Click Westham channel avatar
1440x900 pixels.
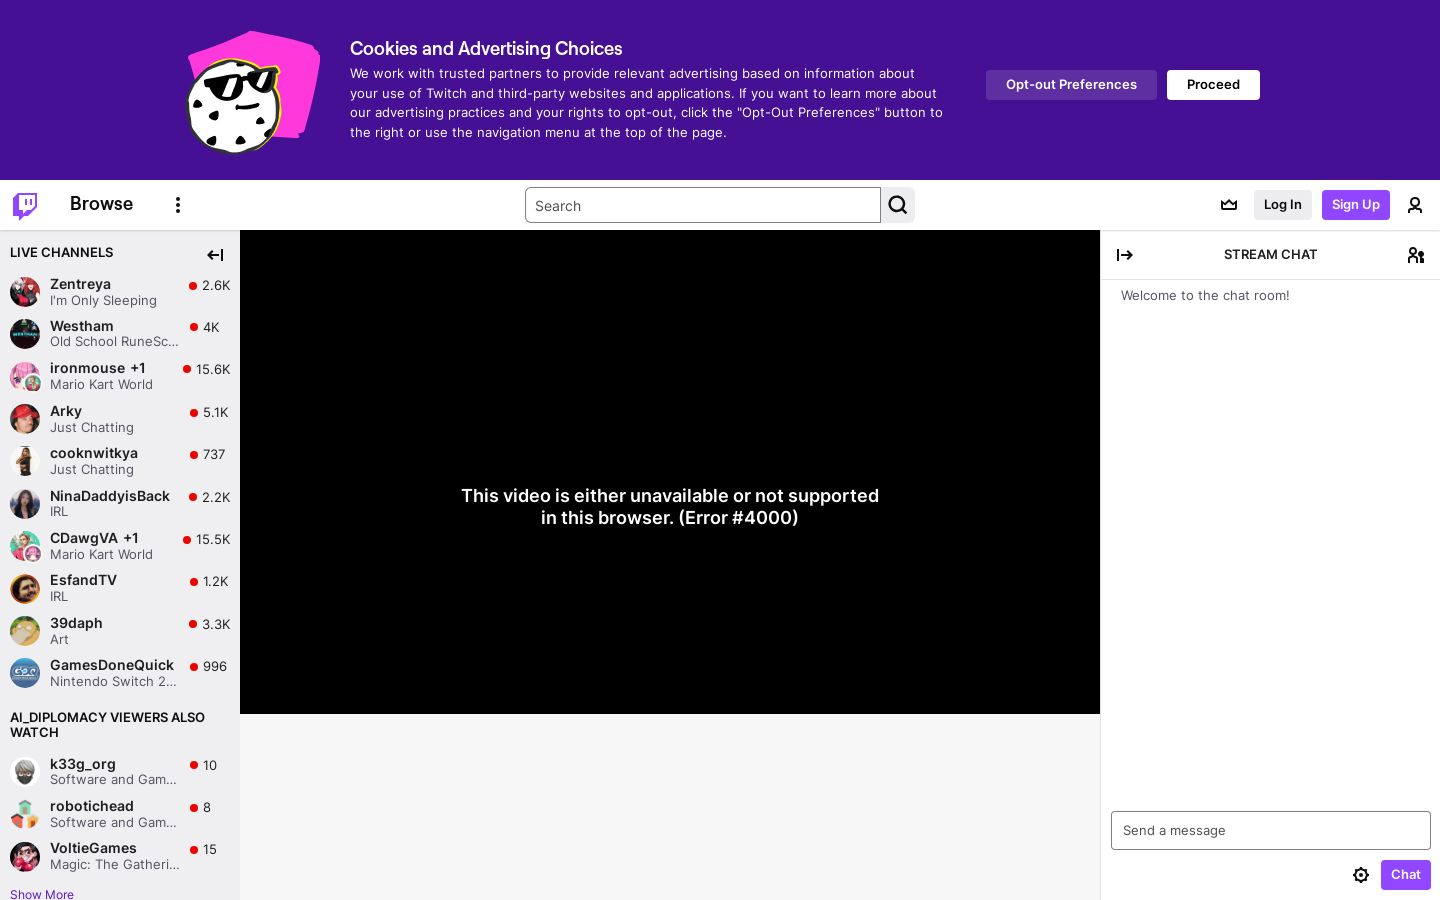pyautogui.click(x=25, y=334)
